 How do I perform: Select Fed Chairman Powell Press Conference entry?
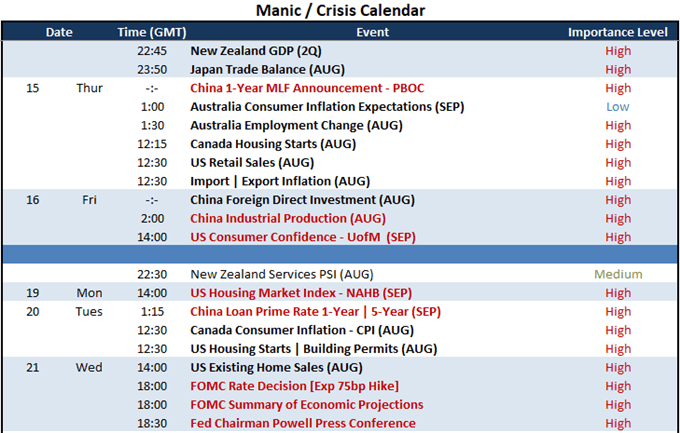point(303,423)
